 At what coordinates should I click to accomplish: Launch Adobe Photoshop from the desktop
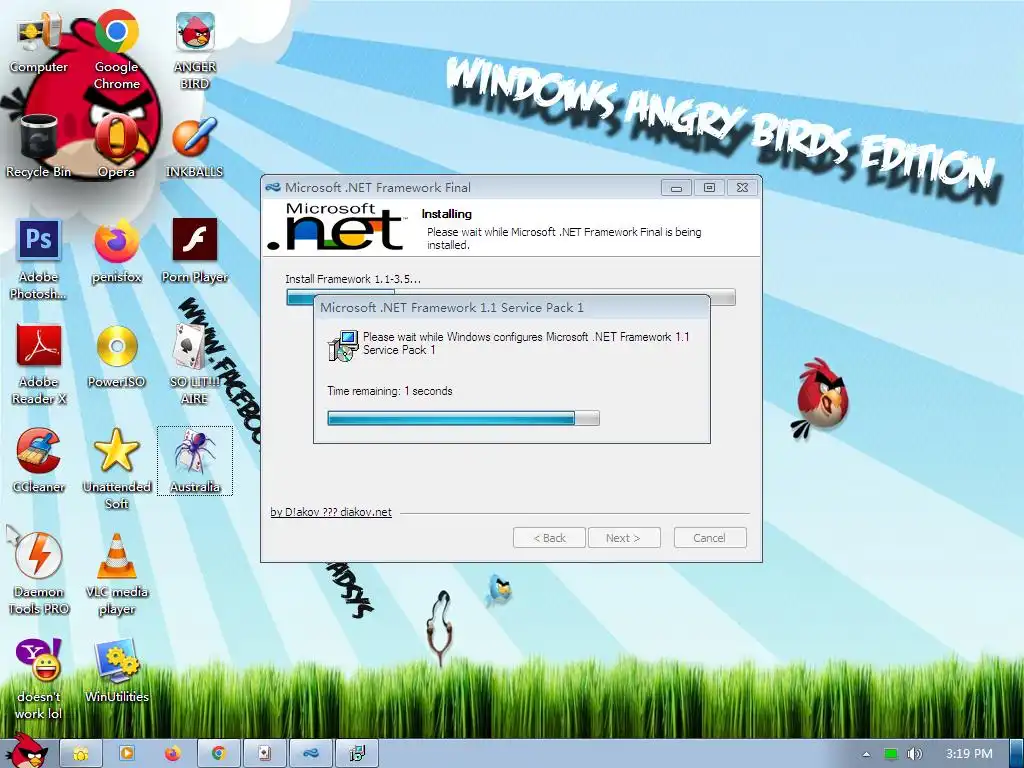[39, 260]
